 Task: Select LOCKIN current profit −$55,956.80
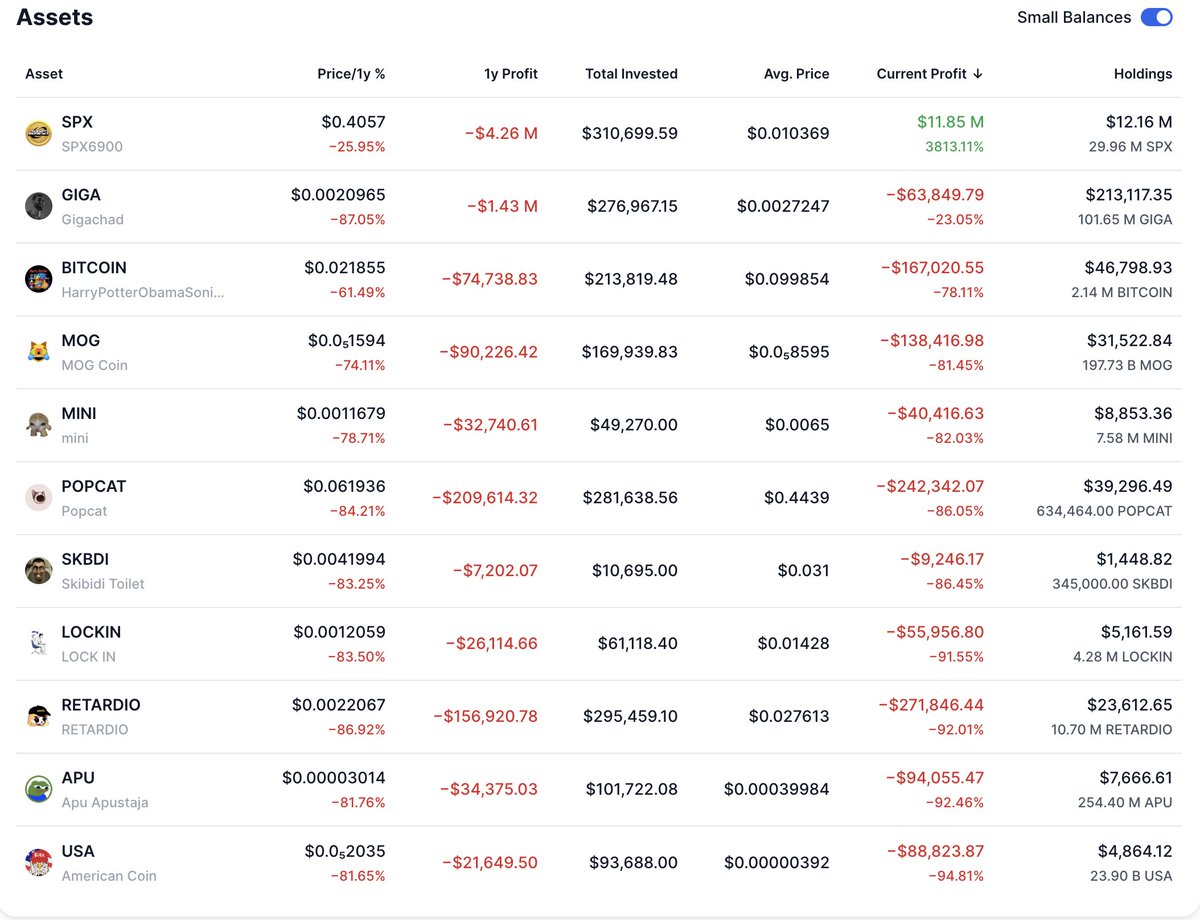point(935,633)
